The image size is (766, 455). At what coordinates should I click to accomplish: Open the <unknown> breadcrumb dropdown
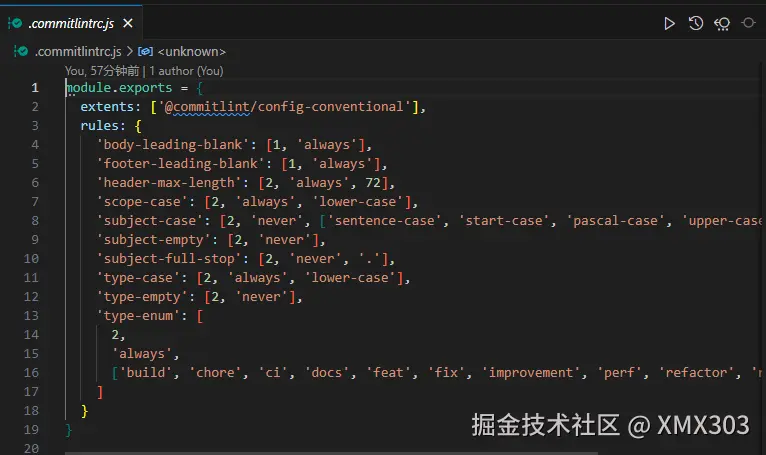click(192, 51)
